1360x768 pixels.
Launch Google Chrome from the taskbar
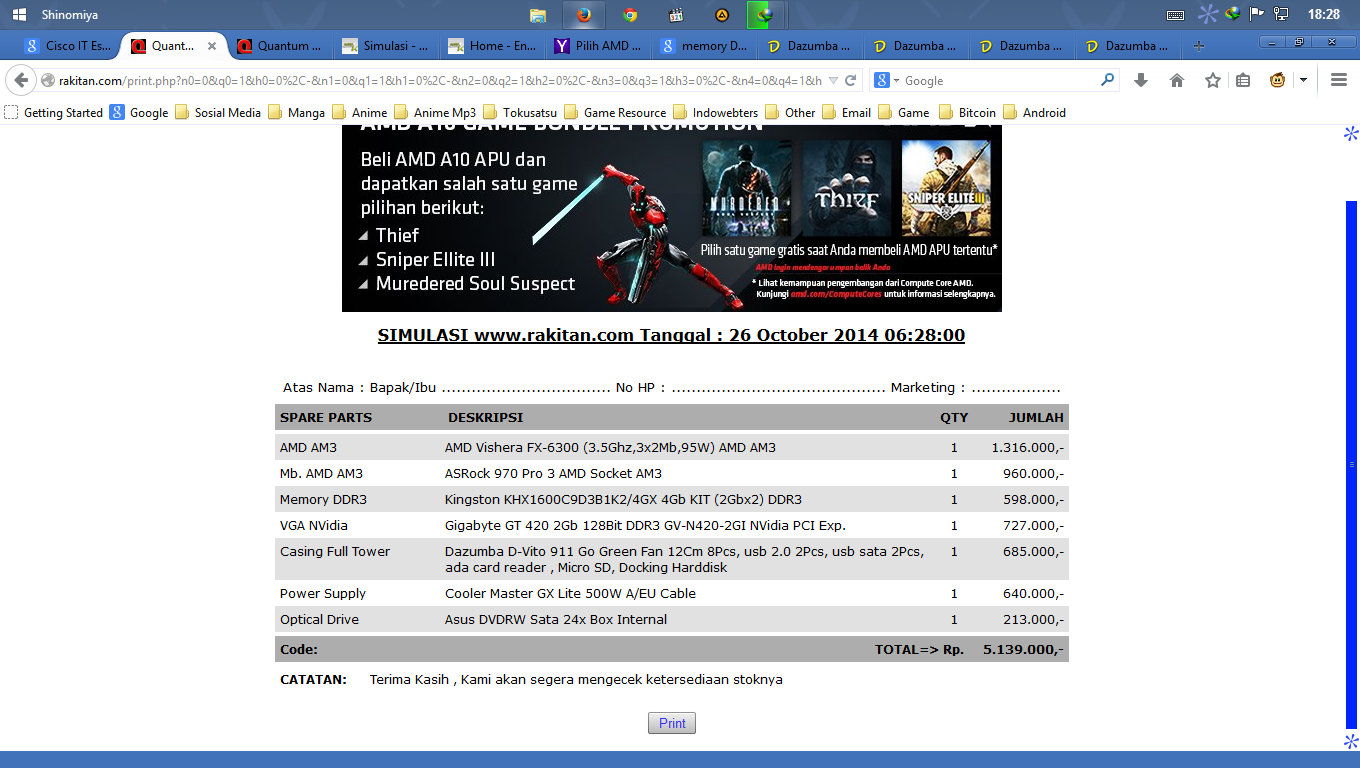630,15
